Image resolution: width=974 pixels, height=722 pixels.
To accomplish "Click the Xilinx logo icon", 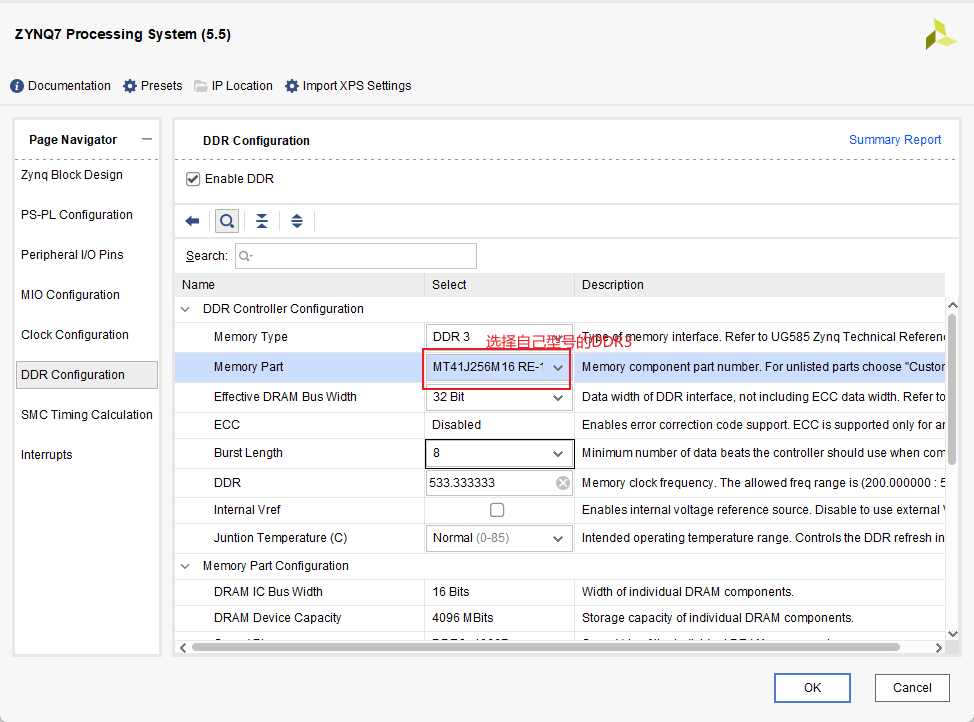I will [x=940, y=35].
